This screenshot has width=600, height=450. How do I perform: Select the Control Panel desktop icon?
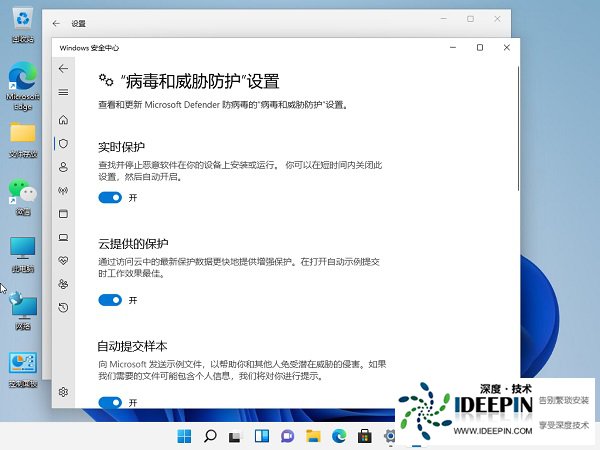coord(23,370)
